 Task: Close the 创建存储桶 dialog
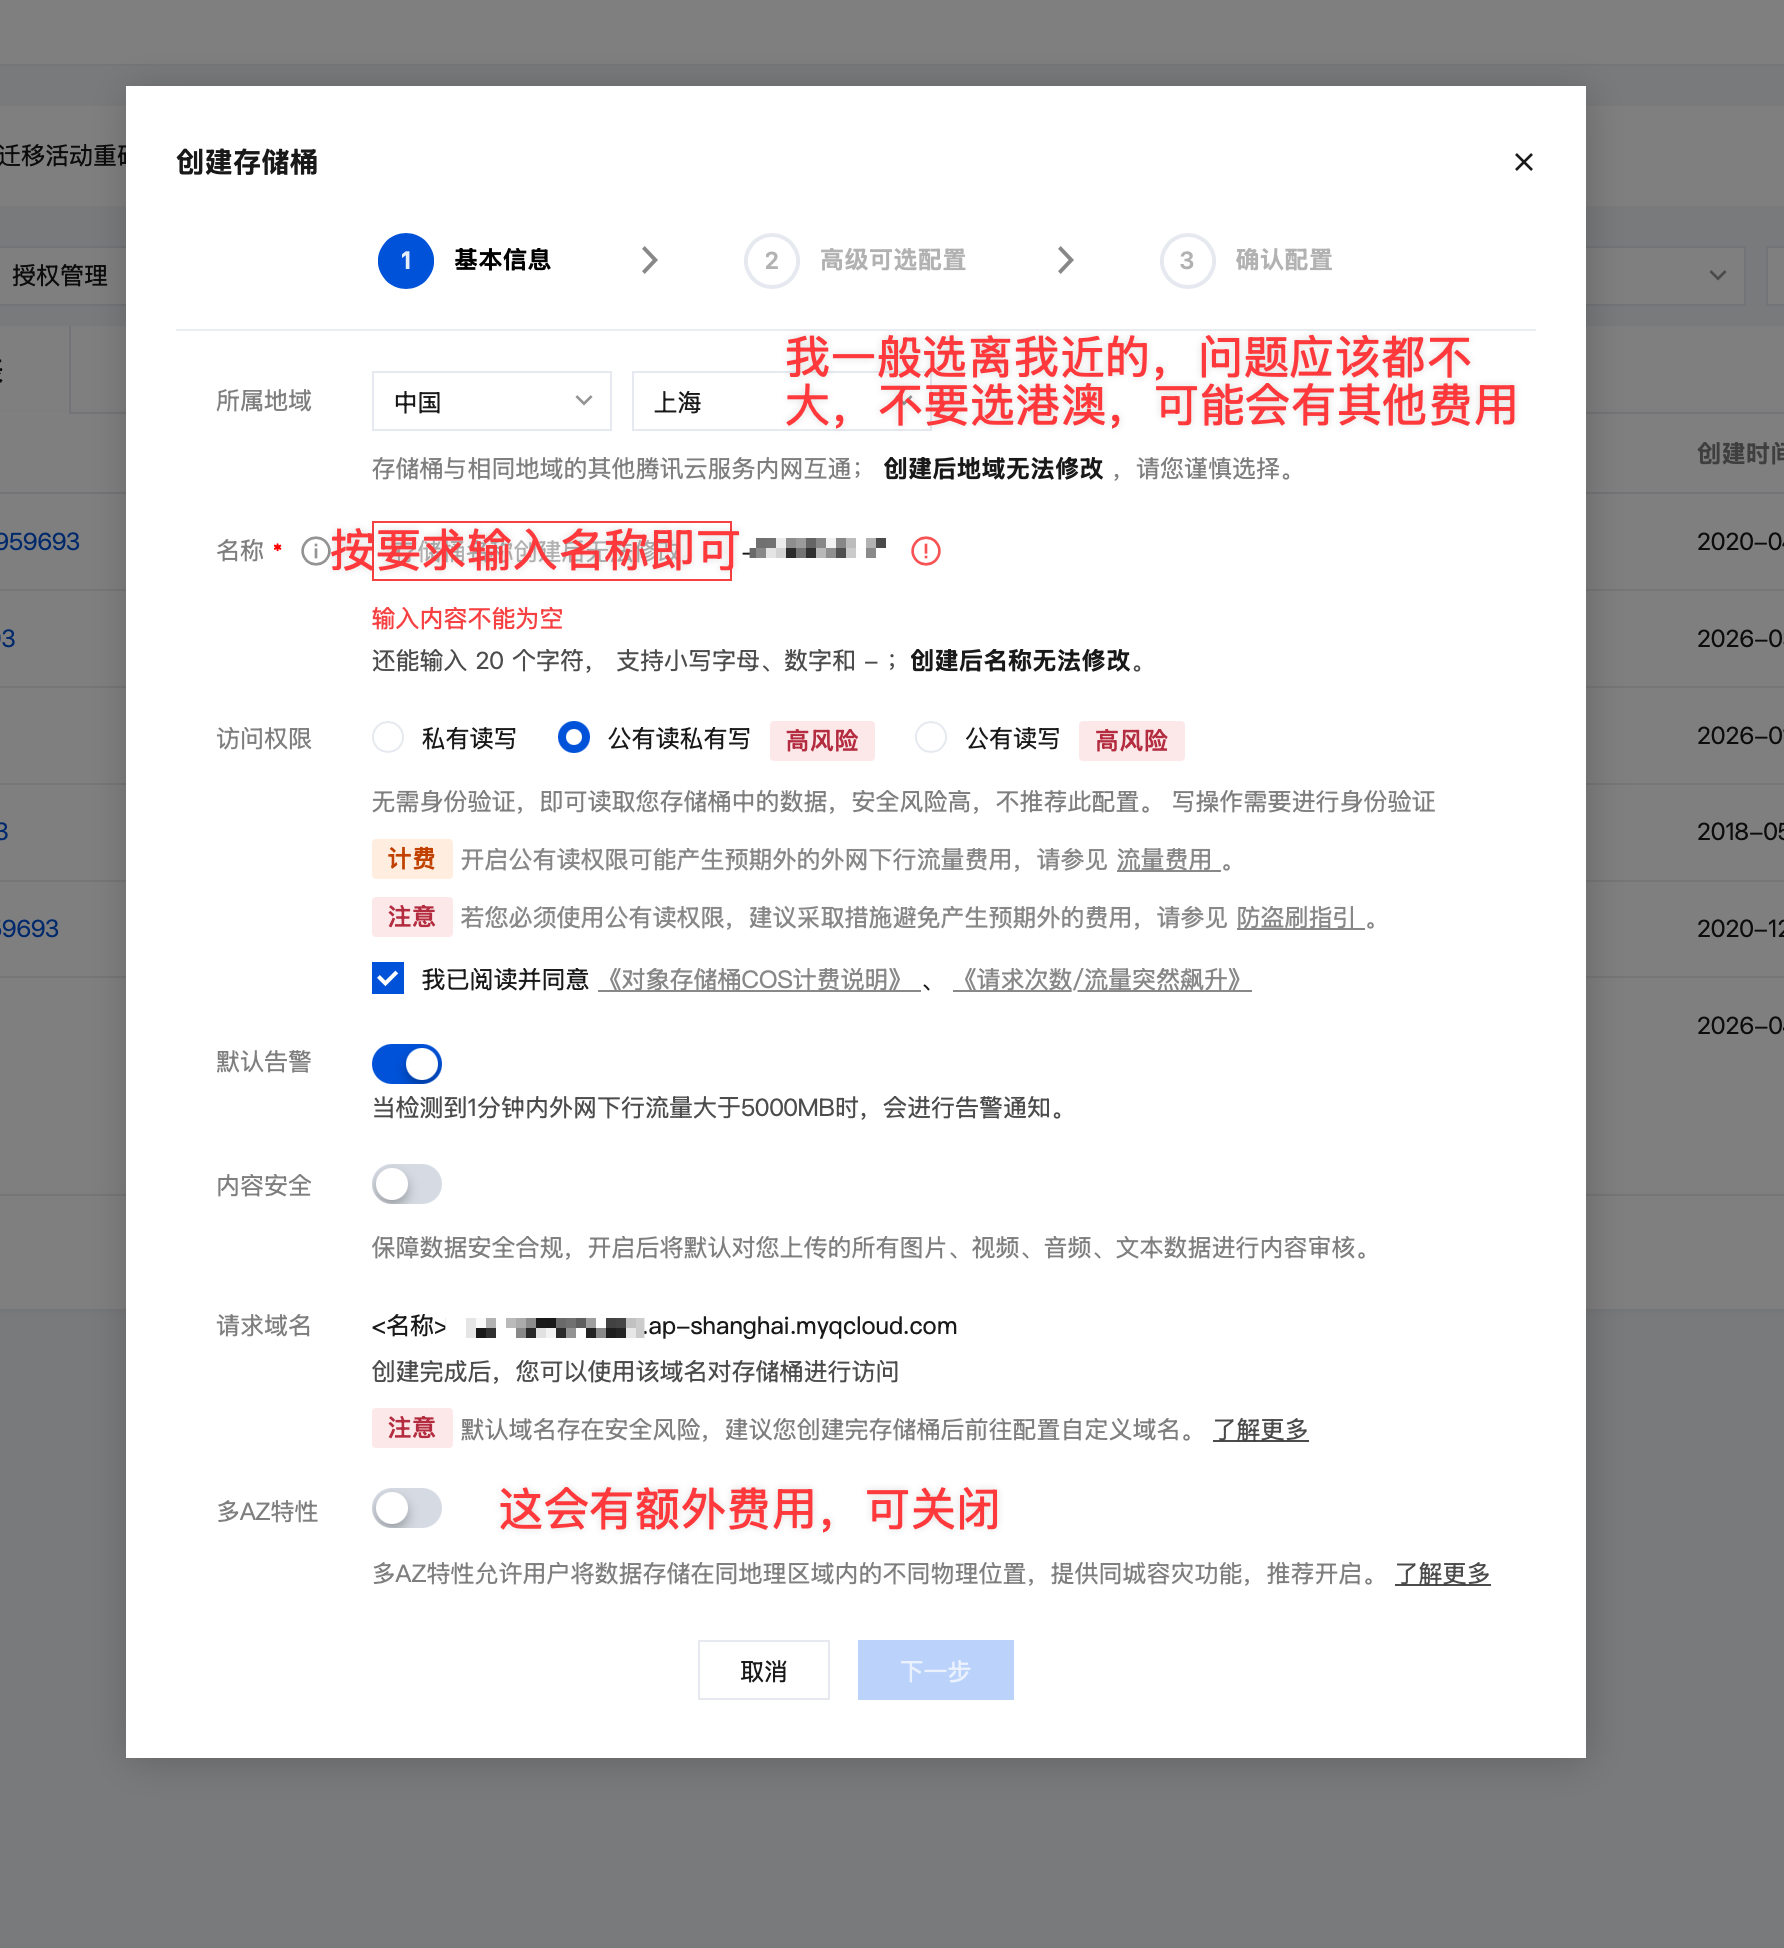(x=1523, y=162)
